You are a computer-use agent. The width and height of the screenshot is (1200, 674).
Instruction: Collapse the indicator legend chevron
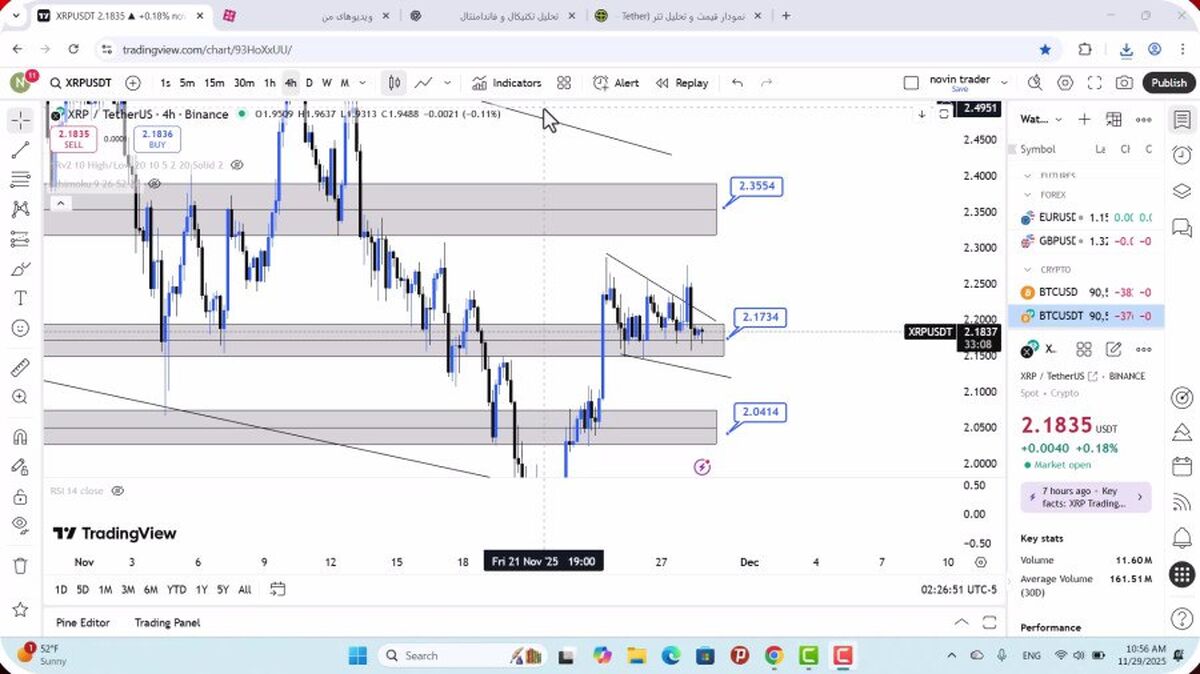60,204
